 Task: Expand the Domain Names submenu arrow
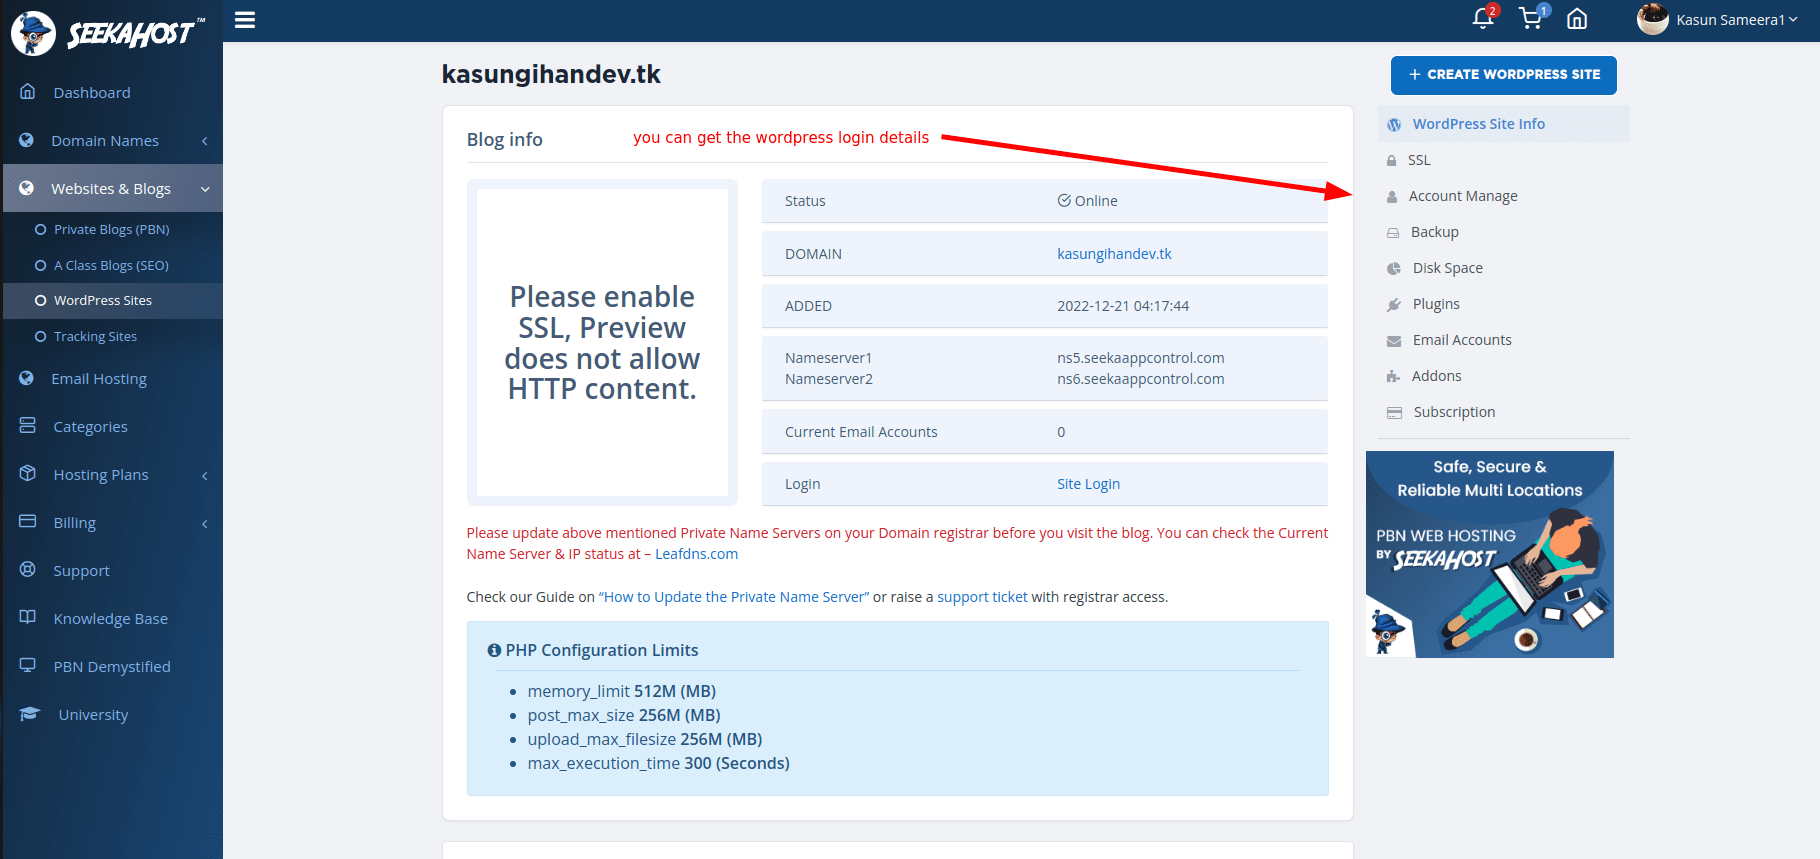(205, 141)
